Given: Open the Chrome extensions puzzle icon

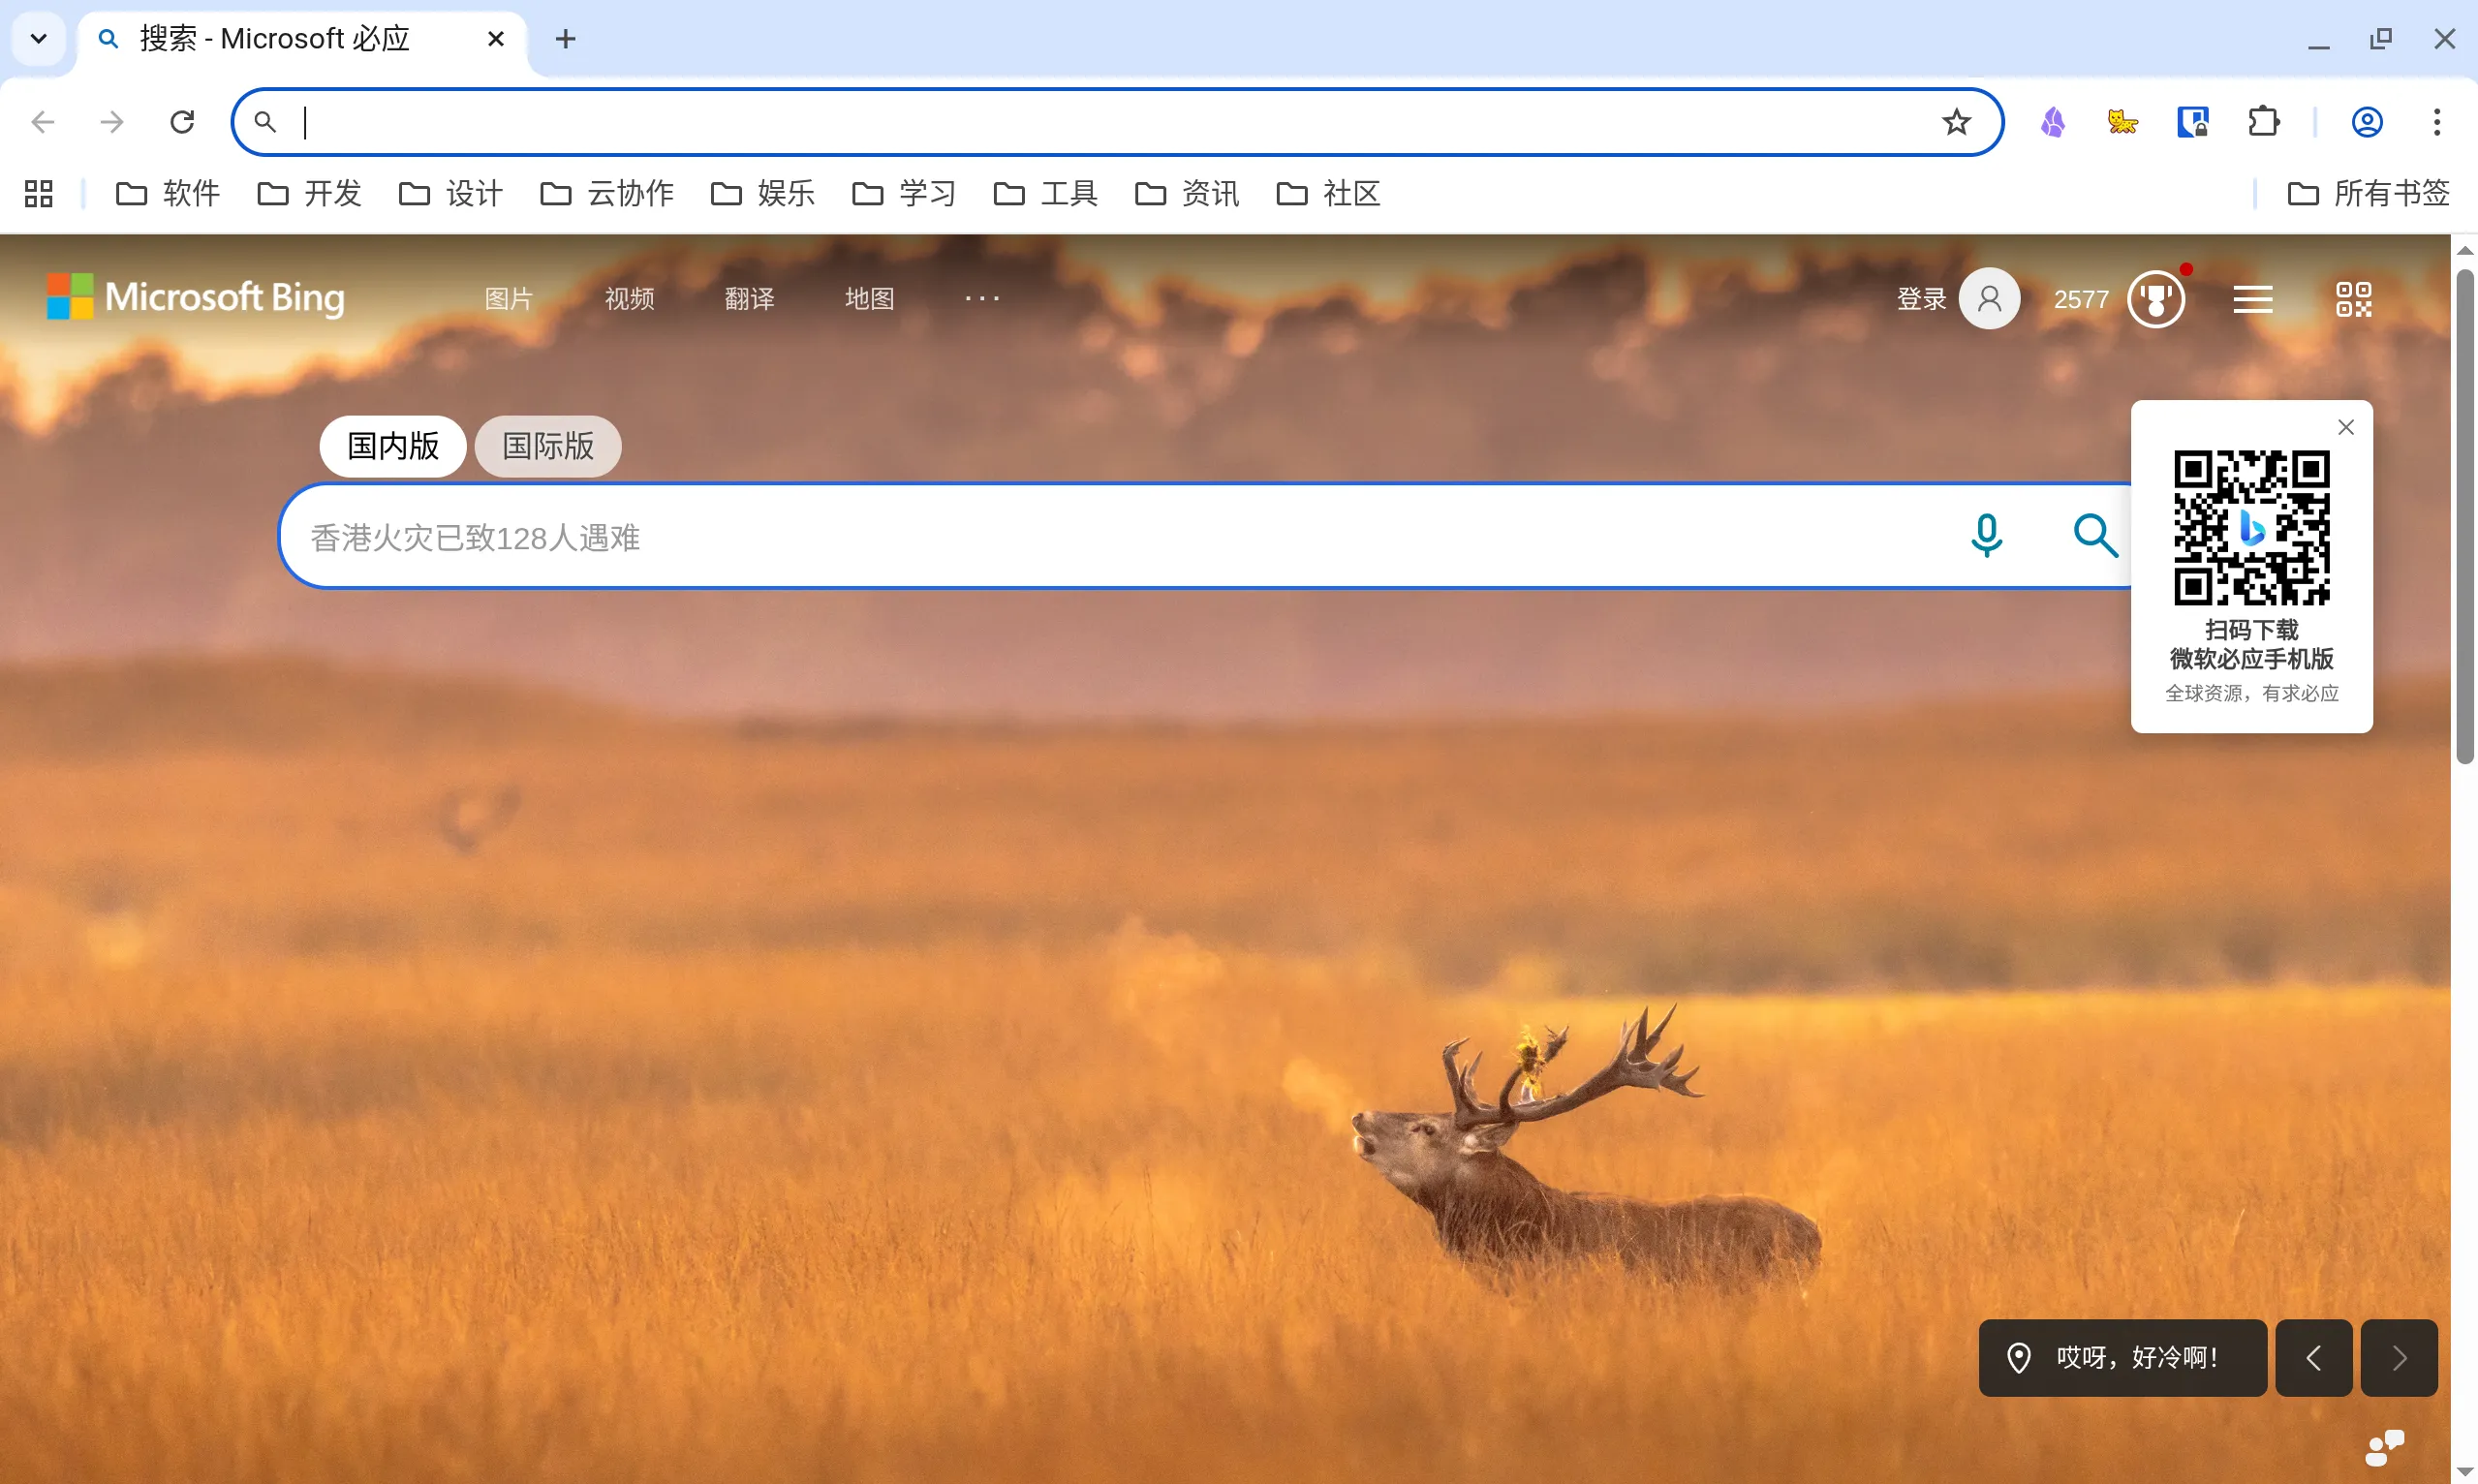Looking at the screenshot, I should 2264,121.
